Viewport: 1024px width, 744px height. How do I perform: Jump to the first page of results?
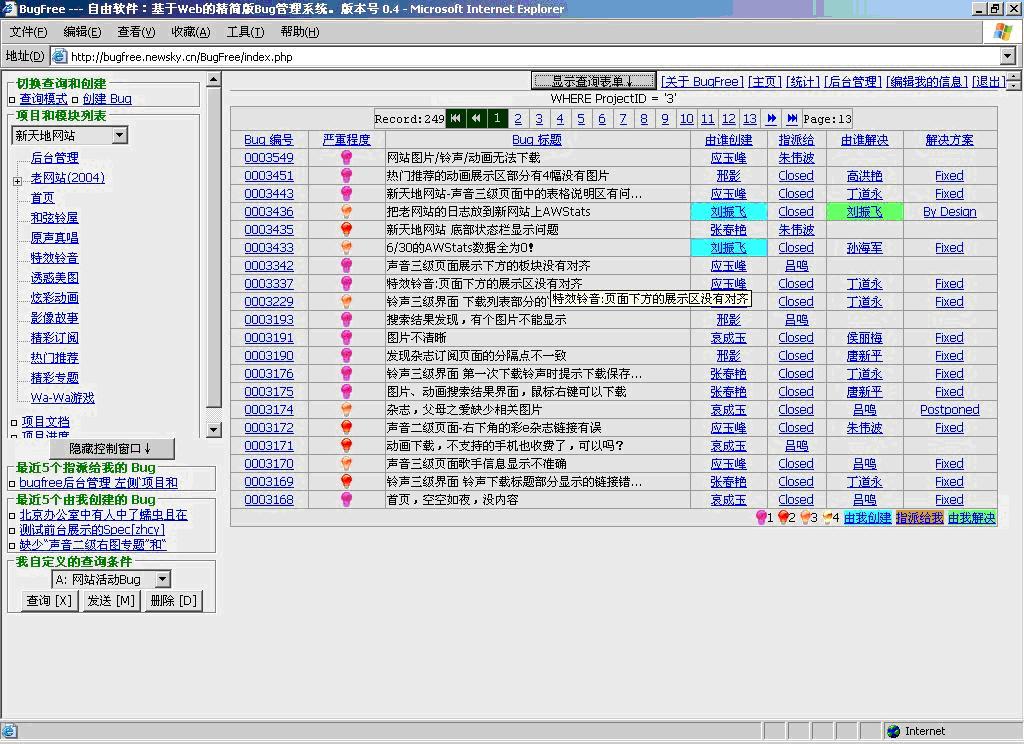(x=455, y=119)
